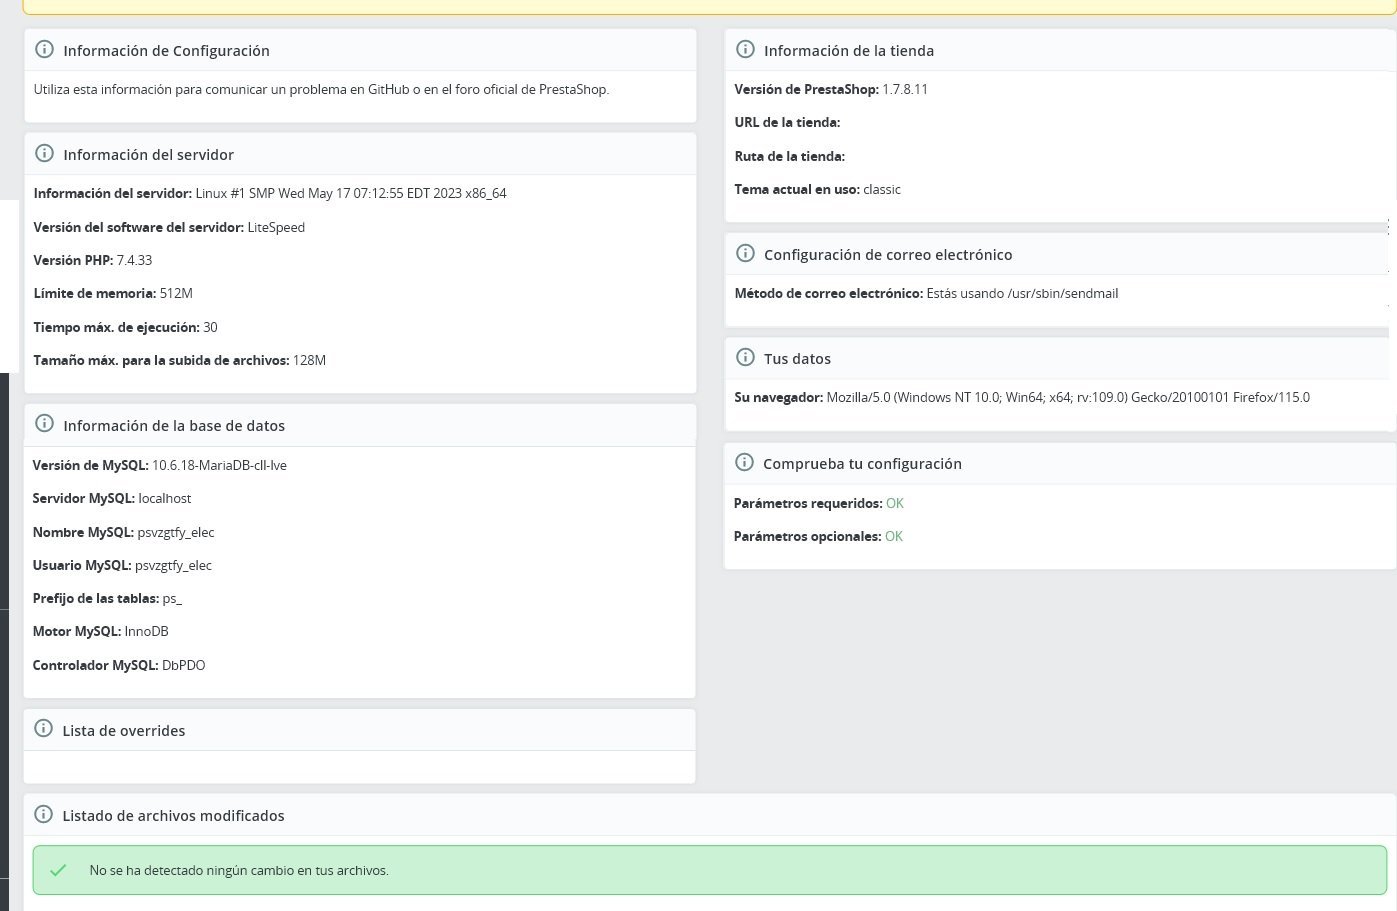Click the Listado de archivos modificados heading

(173, 816)
